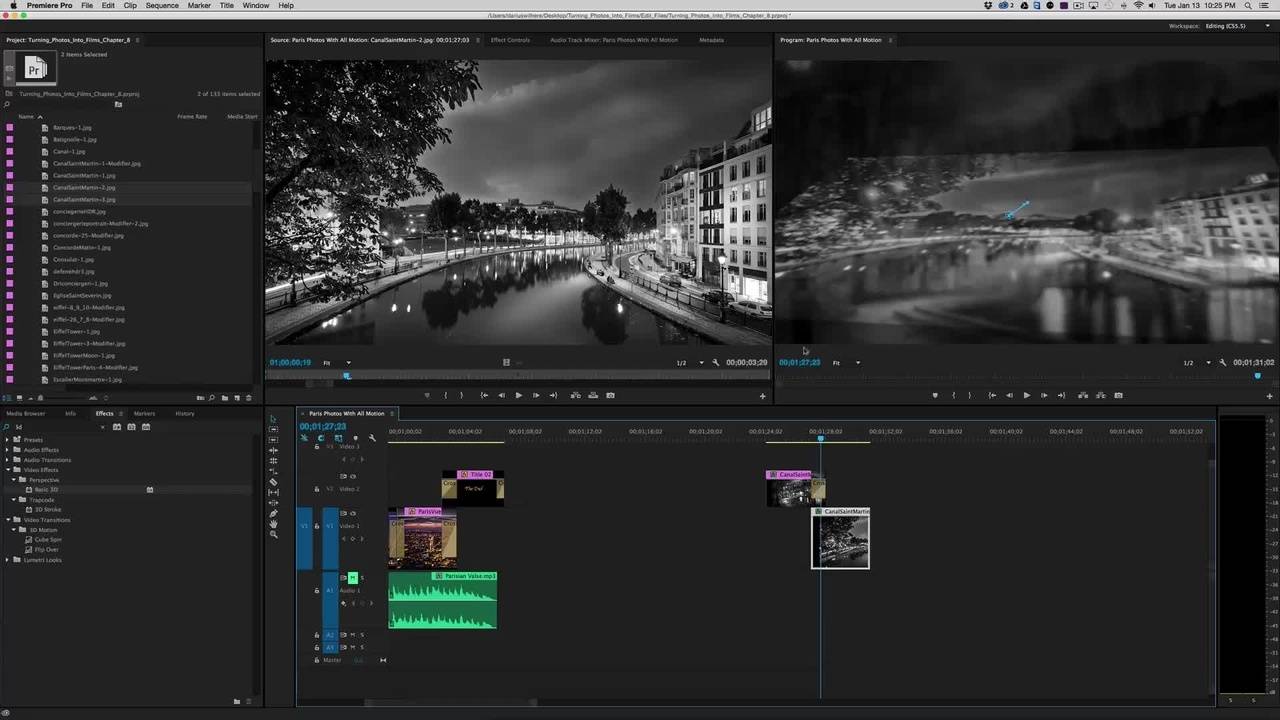The image size is (1280, 720).
Task: Collapse the Video Transitions folder
Action: 8,520
